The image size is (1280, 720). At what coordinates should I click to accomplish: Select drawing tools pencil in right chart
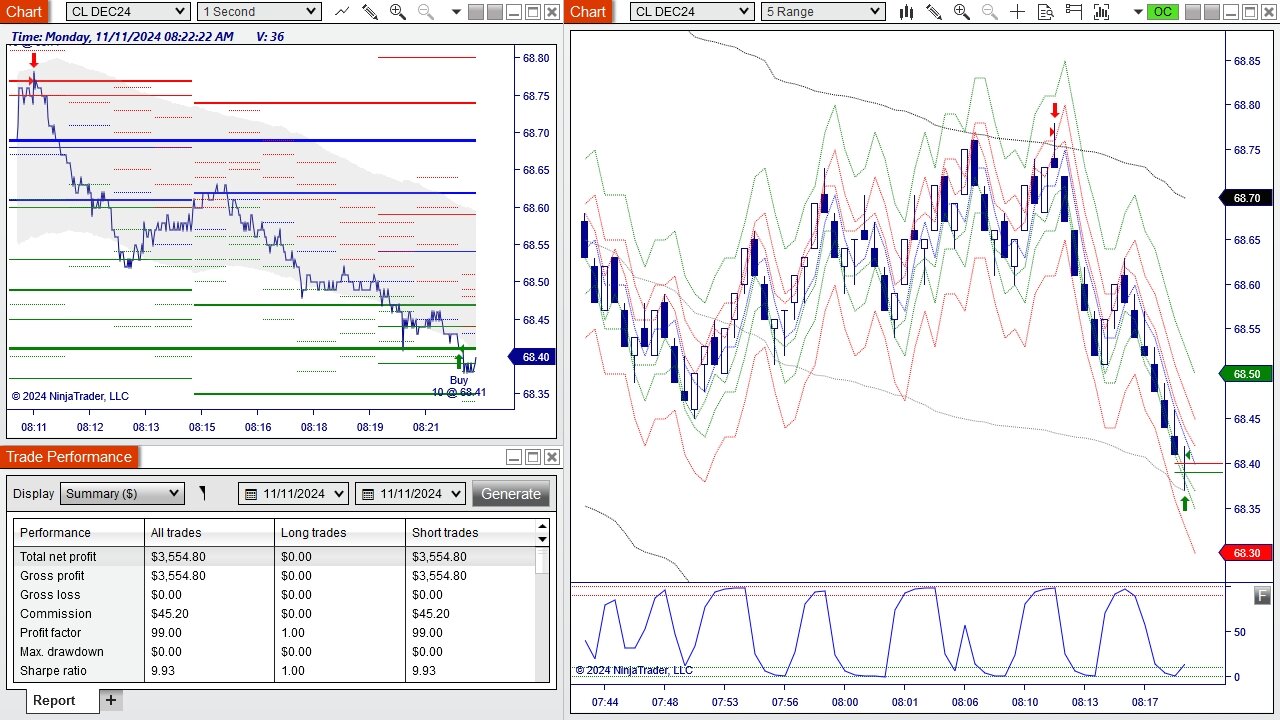click(x=934, y=12)
